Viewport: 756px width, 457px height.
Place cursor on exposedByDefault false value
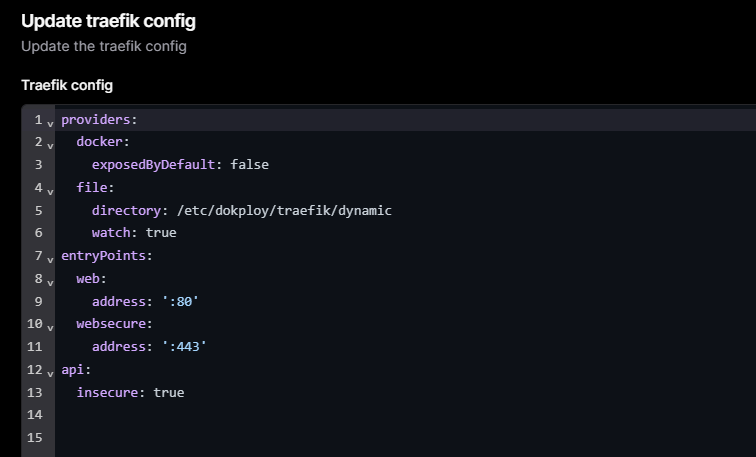click(x=249, y=165)
